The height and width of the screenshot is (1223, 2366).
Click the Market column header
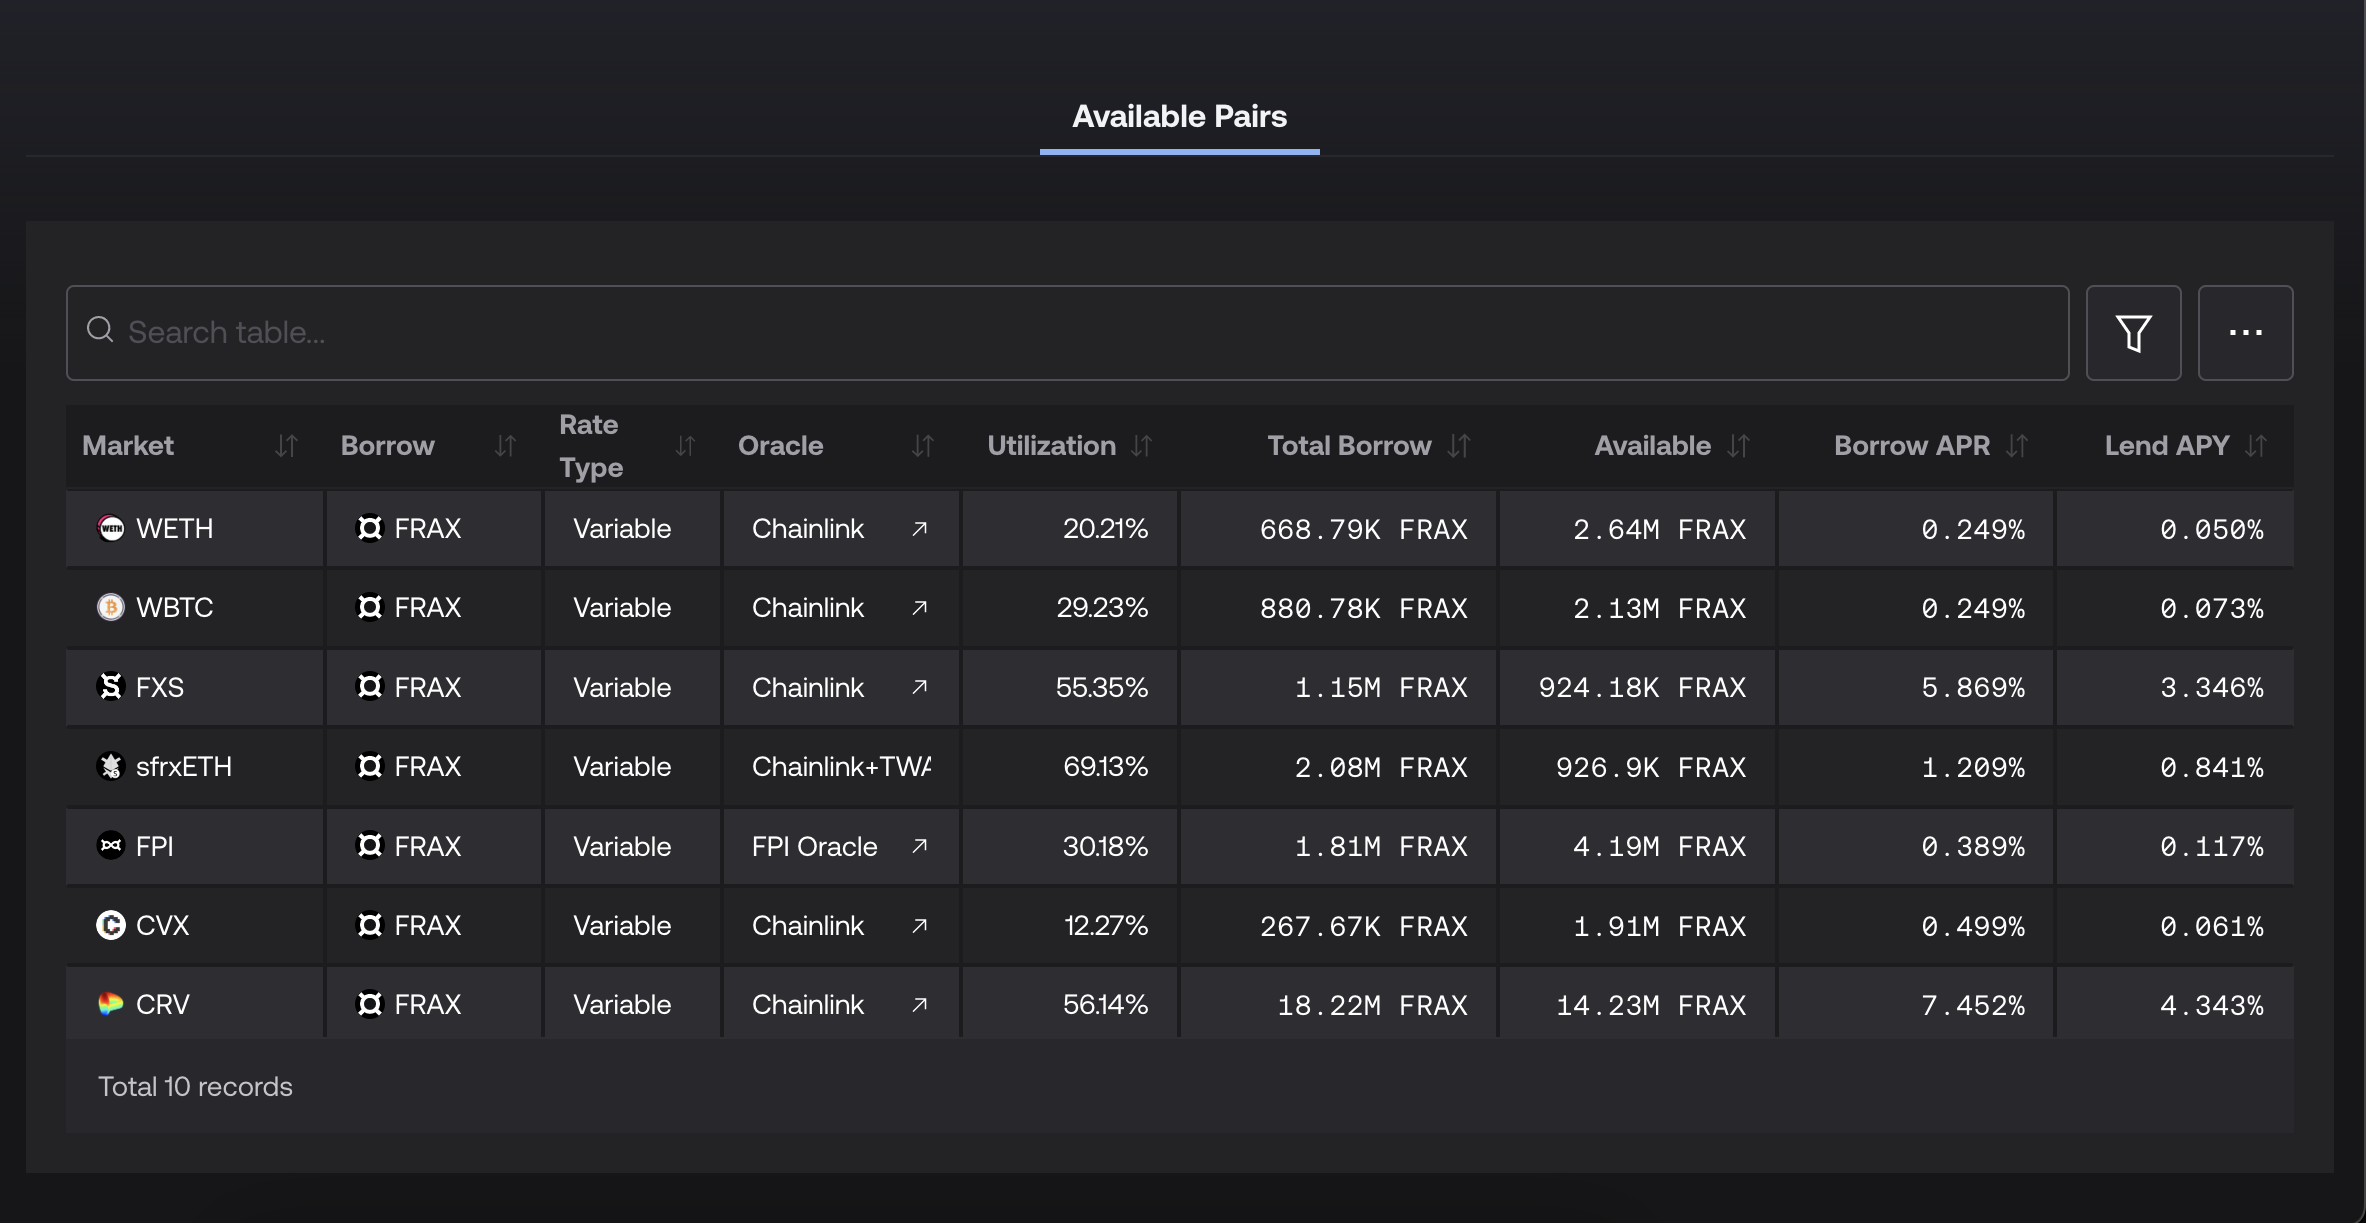[x=128, y=446]
